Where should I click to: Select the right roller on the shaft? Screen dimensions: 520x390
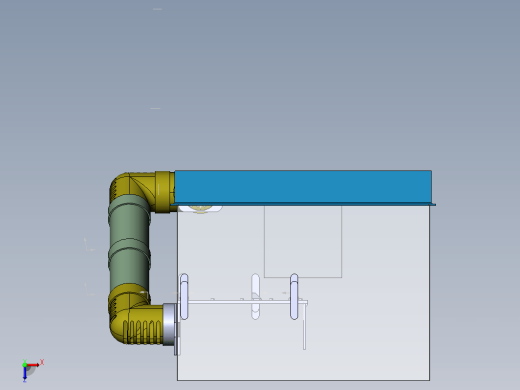coord(294,297)
